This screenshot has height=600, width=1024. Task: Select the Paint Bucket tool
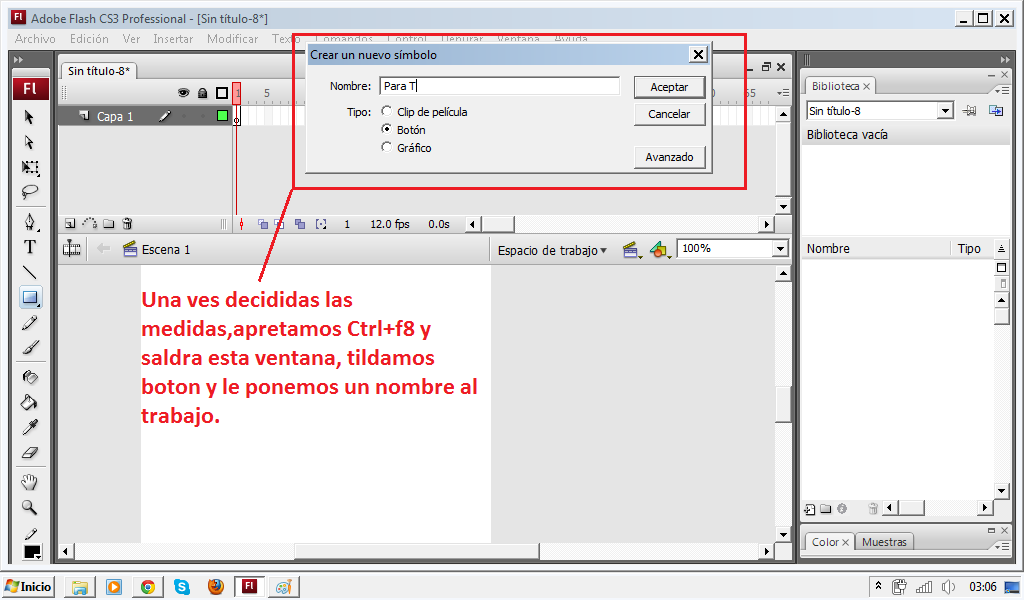30,402
